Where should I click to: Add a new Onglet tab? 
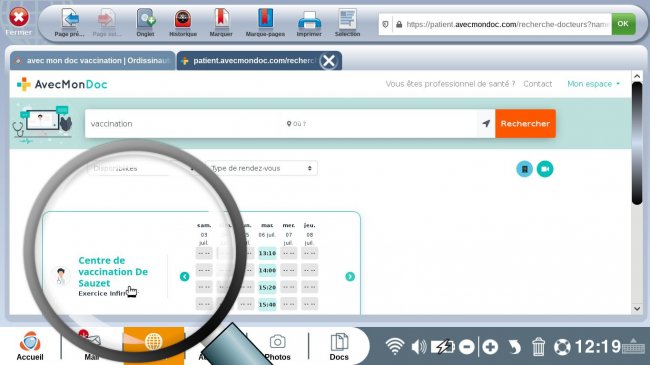(146, 23)
